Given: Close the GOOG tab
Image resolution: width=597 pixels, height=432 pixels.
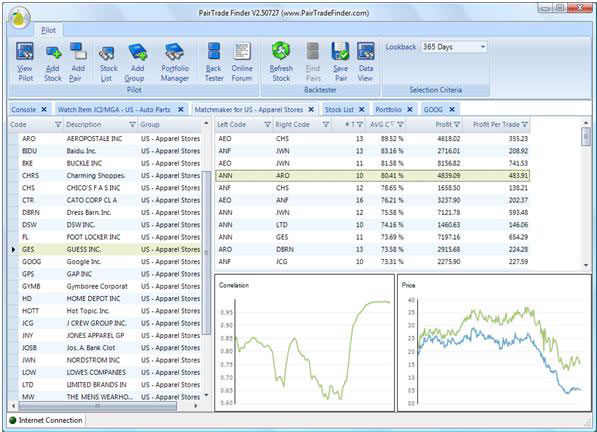Looking at the screenshot, I should pos(452,110).
